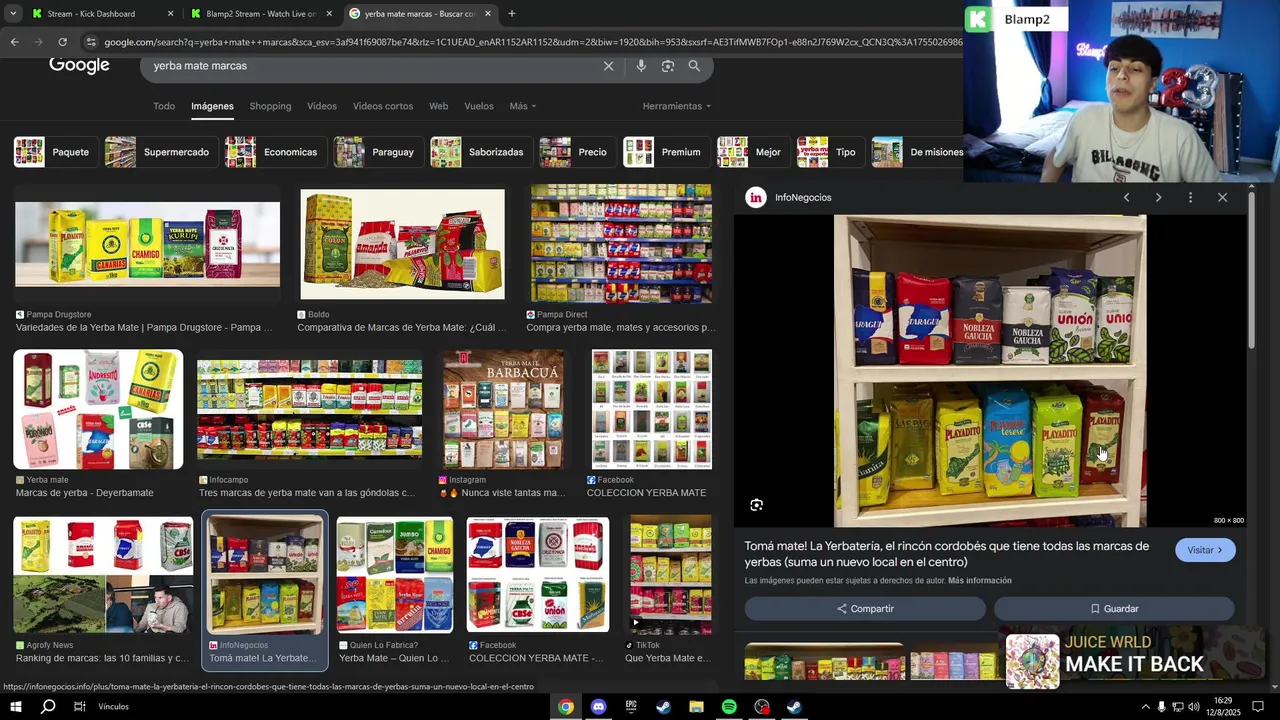Image resolution: width=1280 pixels, height=720 pixels.
Task: Select the Todo search filter
Action: tap(164, 106)
